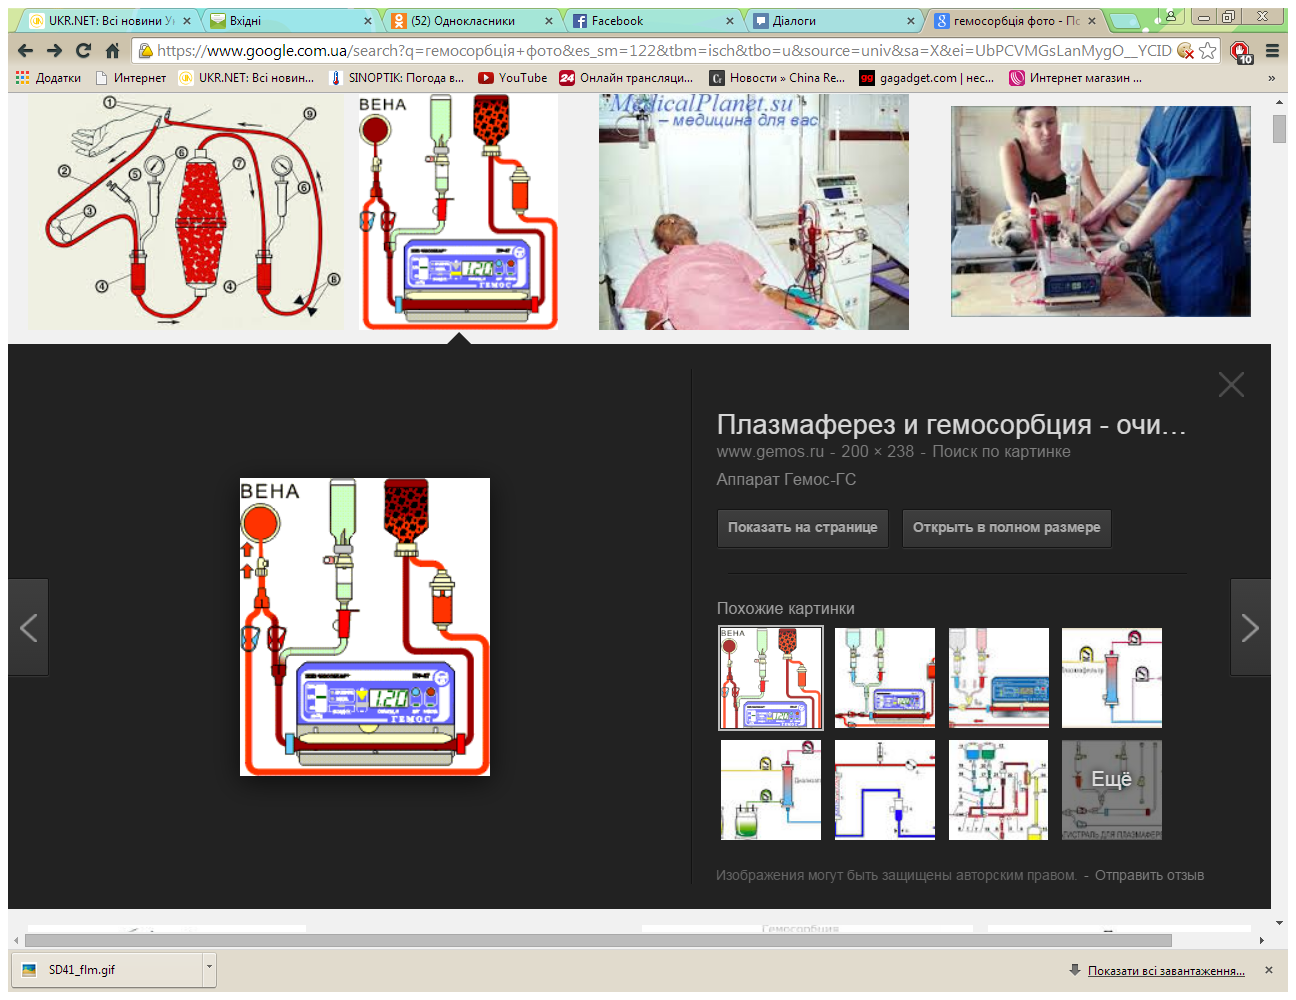Click Отправить отзыв feedback link
Image resolution: width=1296 pixels, height=1000 pixels.
1149,875
